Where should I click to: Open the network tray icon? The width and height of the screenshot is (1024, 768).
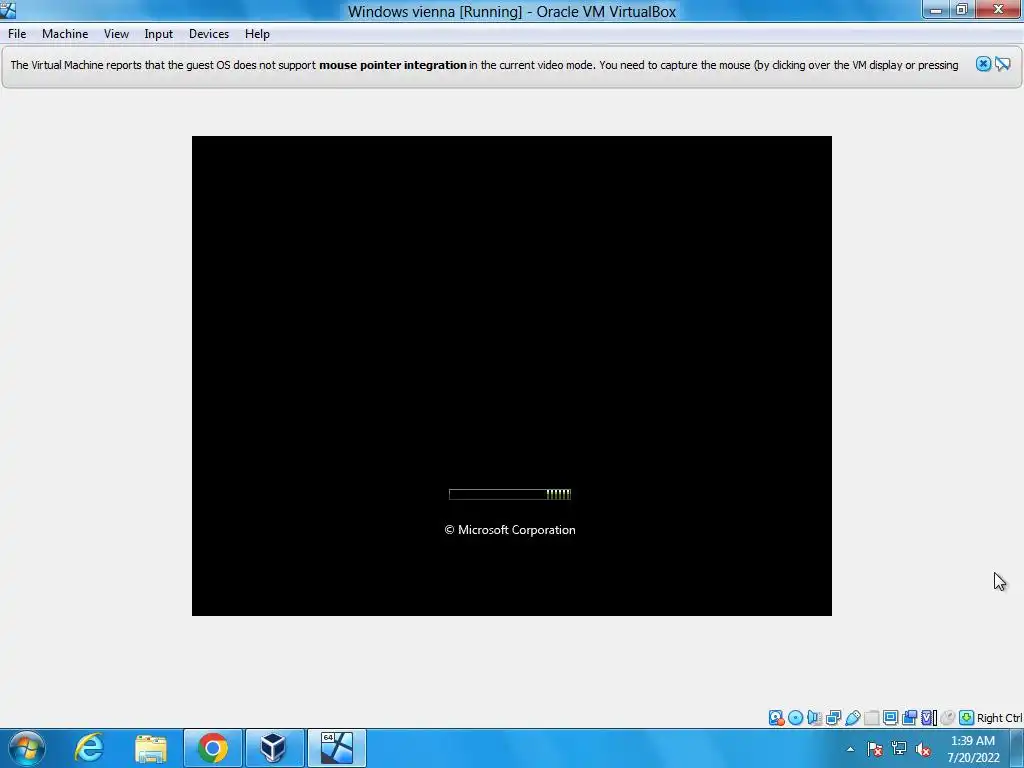(899, 749)
